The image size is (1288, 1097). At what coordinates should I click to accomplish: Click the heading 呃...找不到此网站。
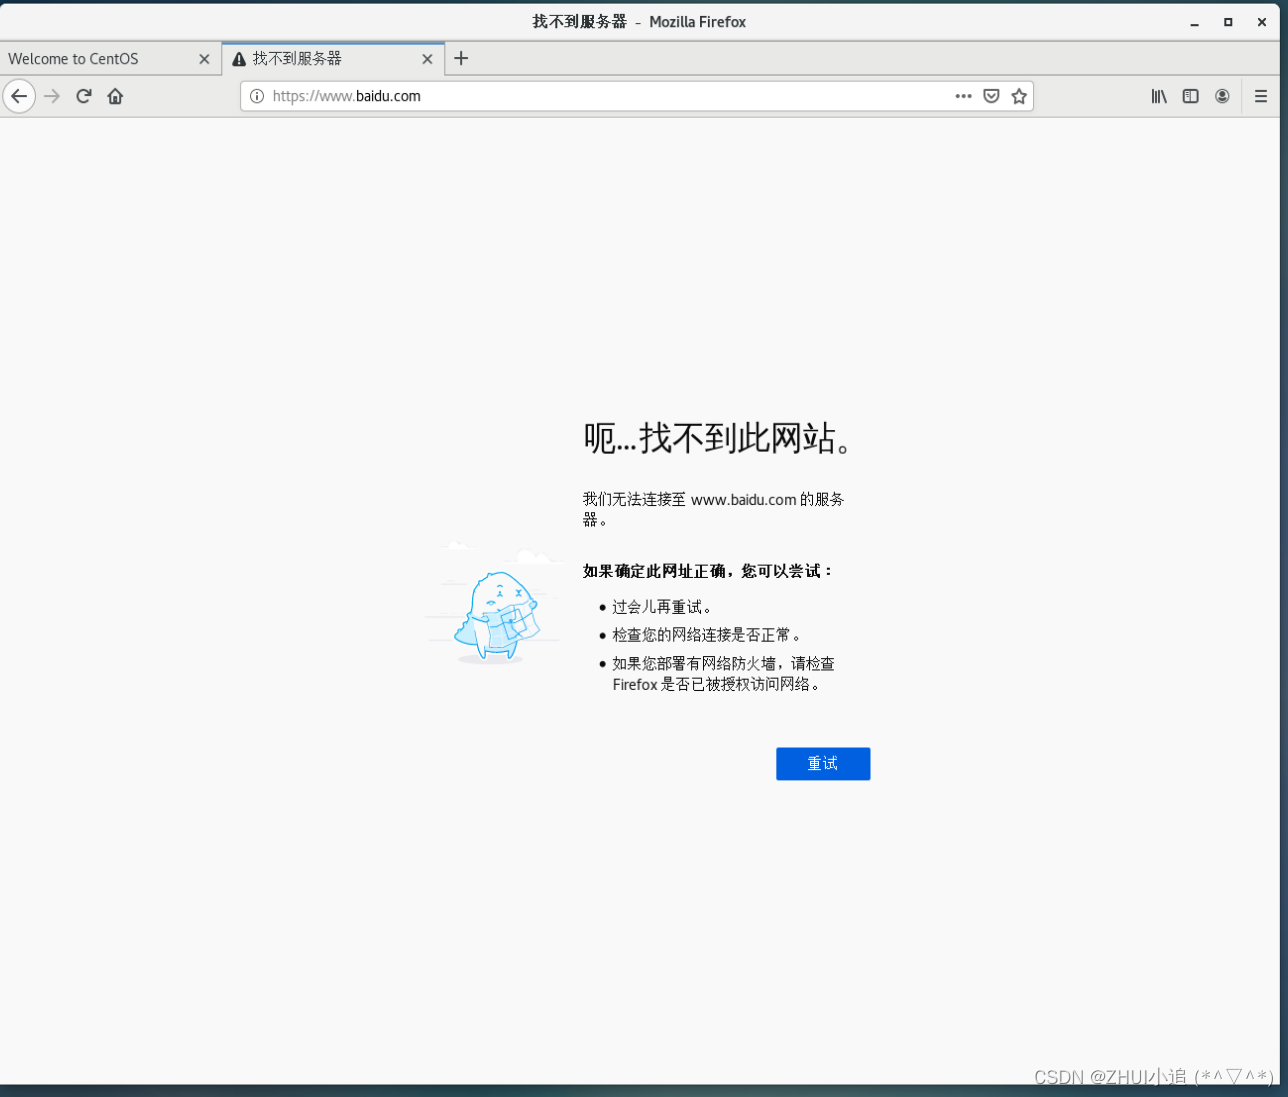[717, 438]
